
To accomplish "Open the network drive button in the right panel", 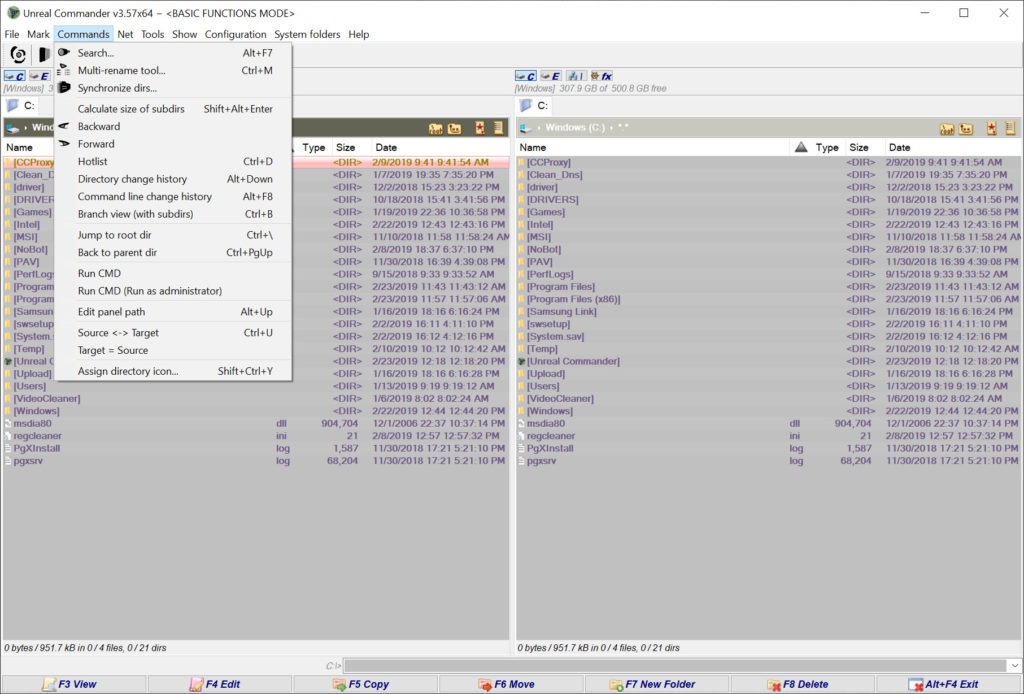I will coord(575,76).
